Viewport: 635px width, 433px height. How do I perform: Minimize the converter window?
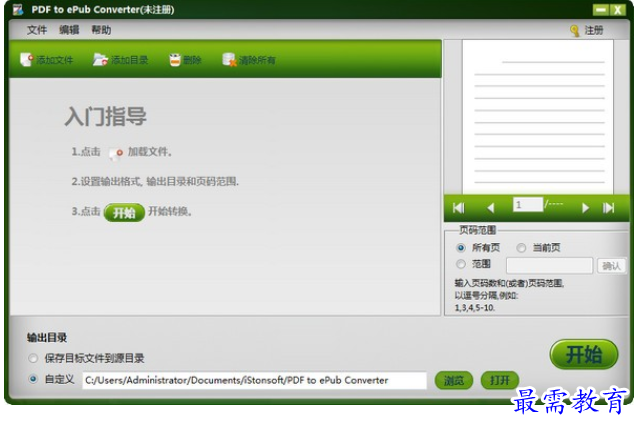tap(601, 9)
